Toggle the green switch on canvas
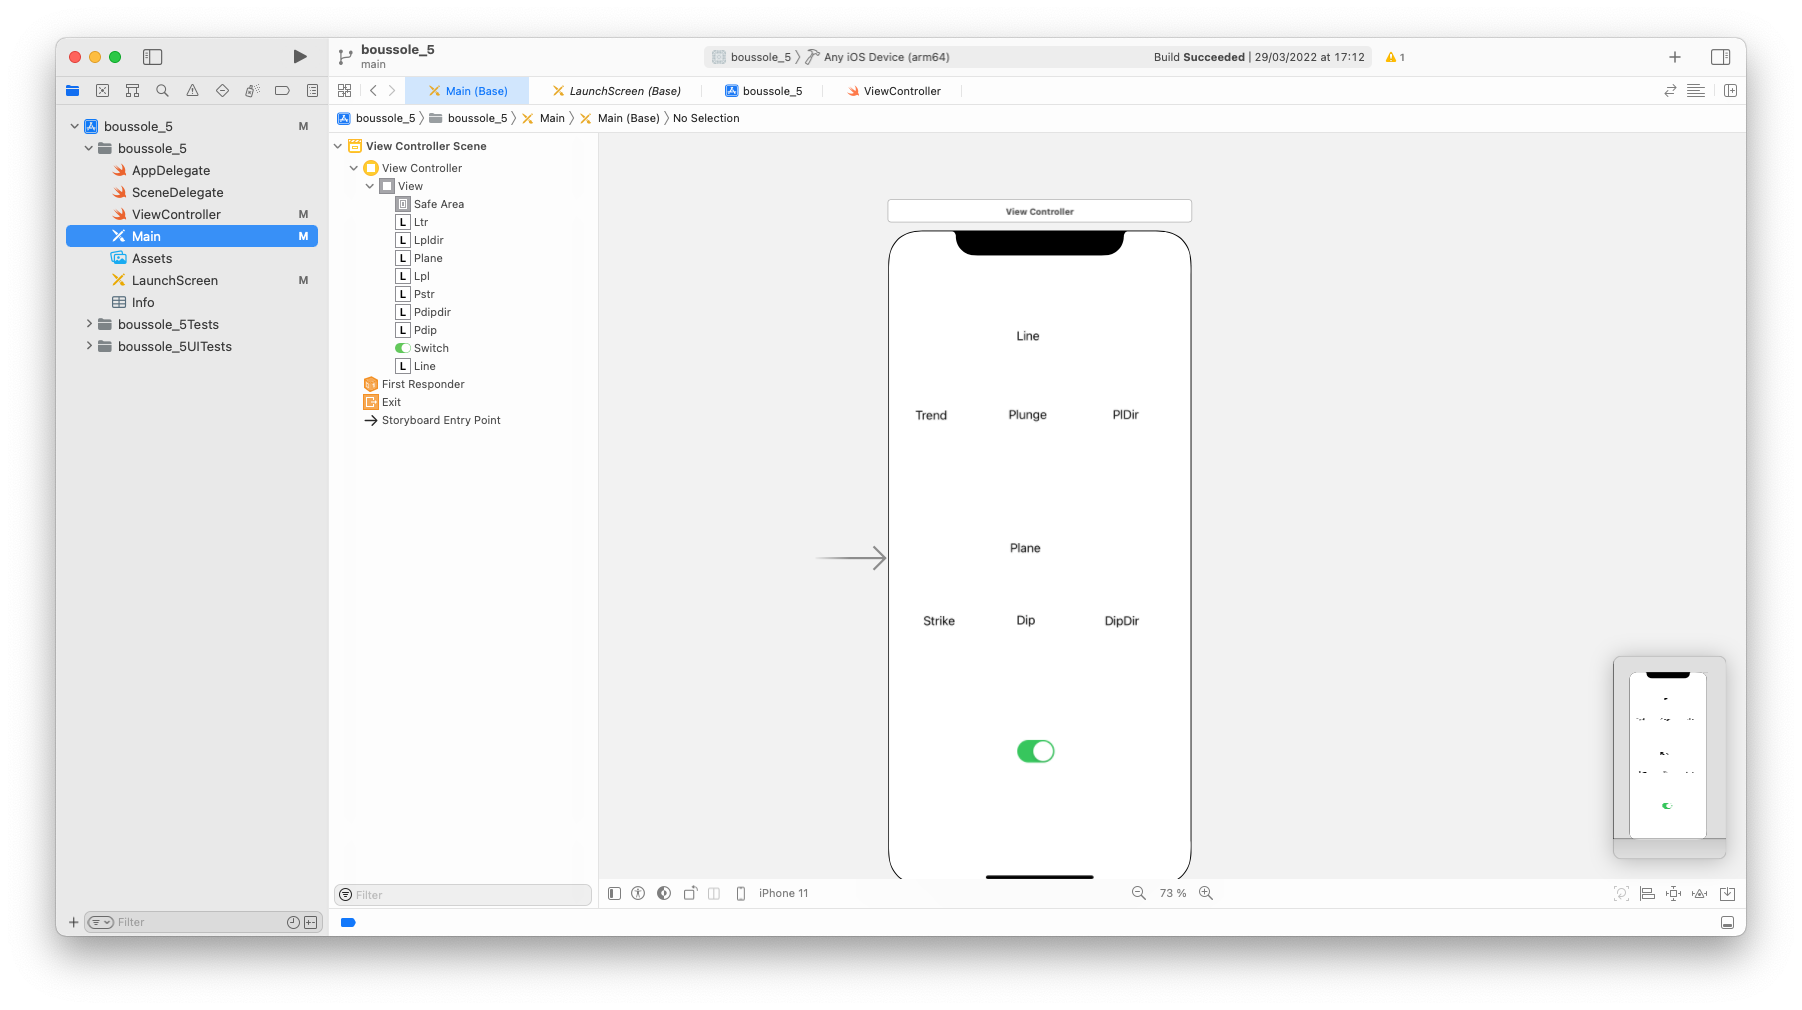This screenshot has width=1802, height=1010. point(1035,751)
